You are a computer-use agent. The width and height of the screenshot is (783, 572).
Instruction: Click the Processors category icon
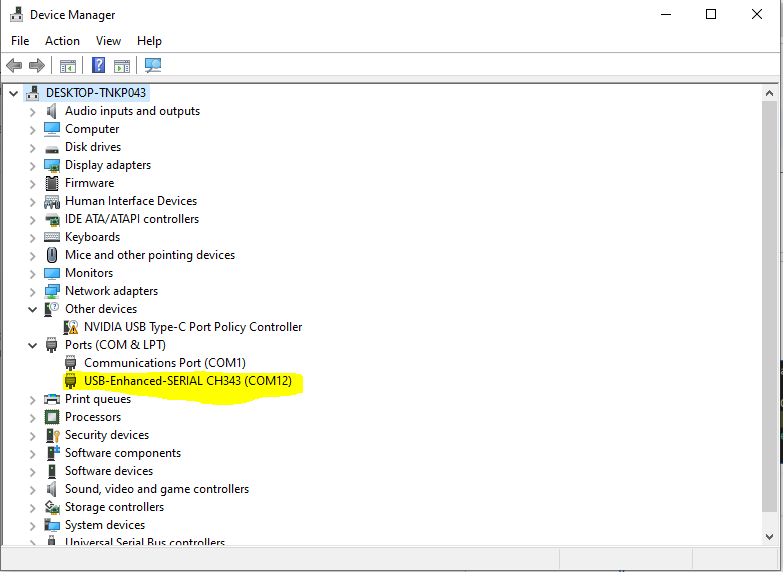(x=52, y=417)
